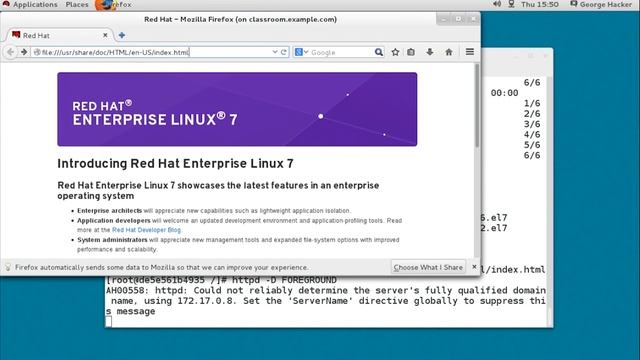The height and width of the screenshot is (360, 640).
Task: Click the Firefox page vertical scrollbar
Action: [477, 106]
